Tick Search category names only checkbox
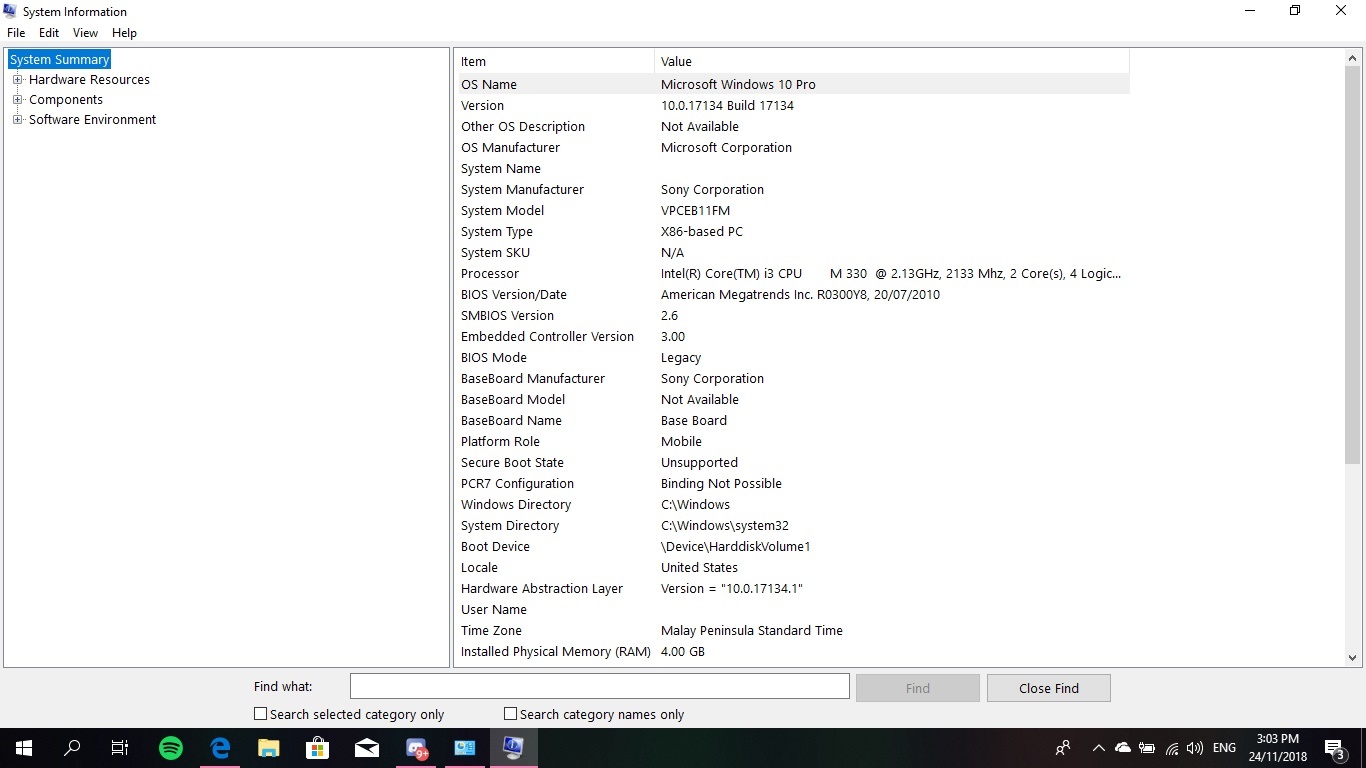 coord(511,714)
